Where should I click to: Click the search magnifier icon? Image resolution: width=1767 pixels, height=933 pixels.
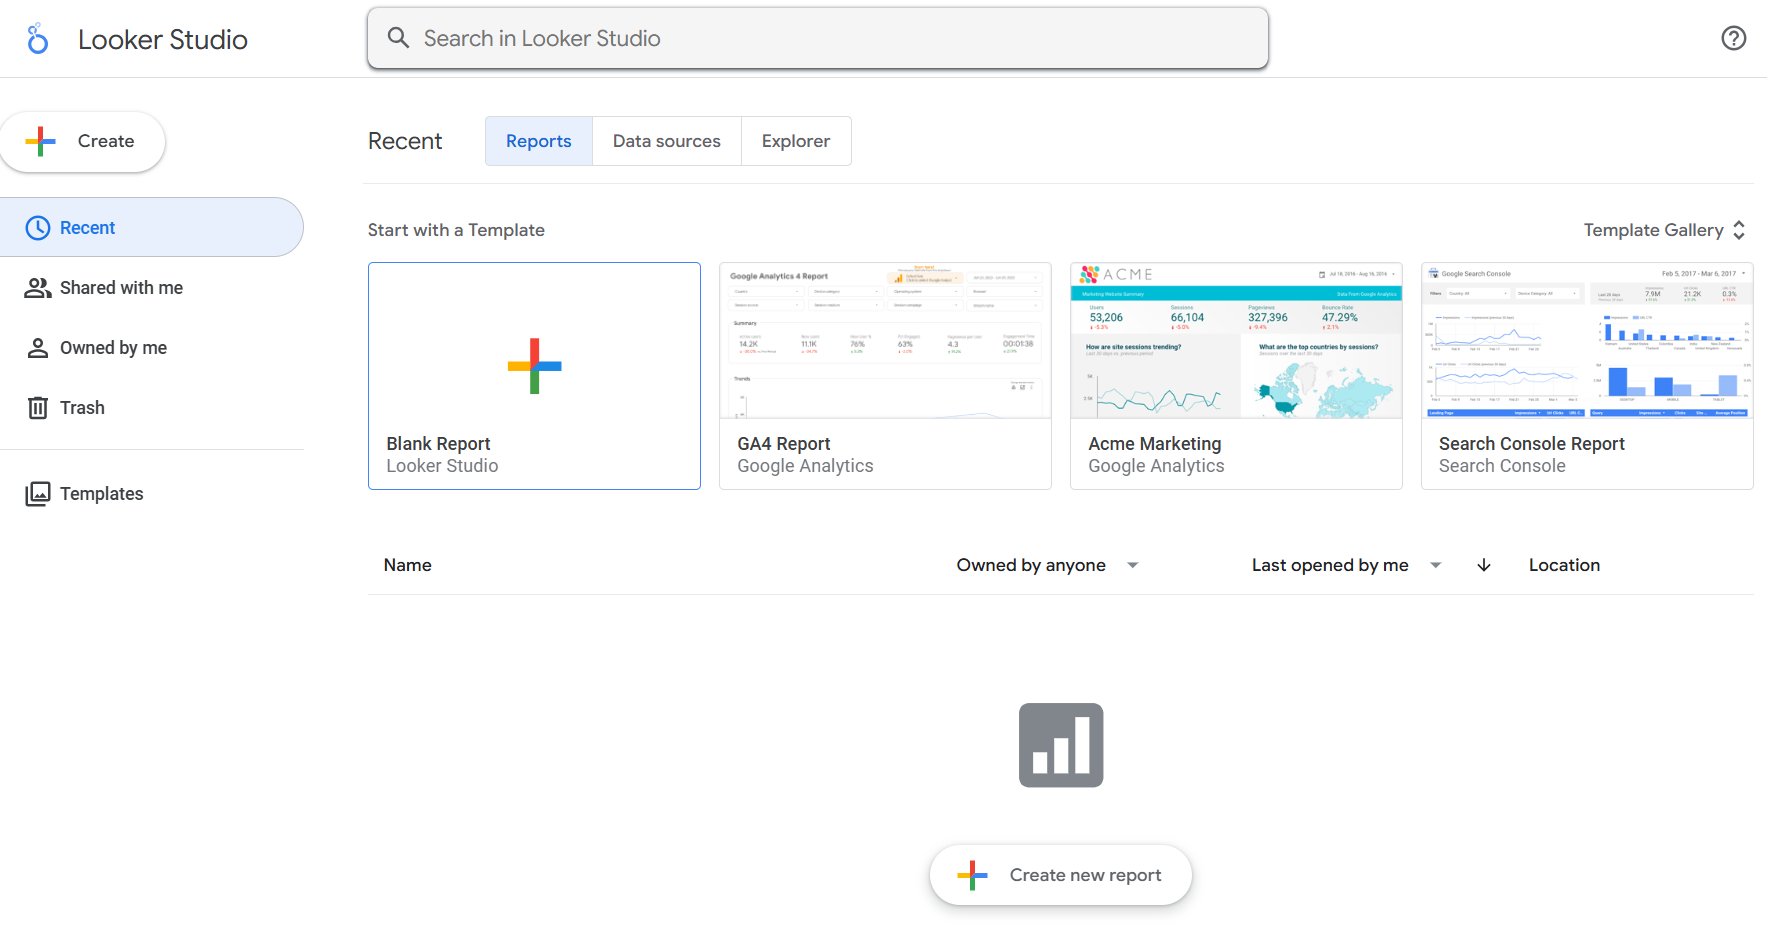pyautogui.click(x=398, y=37)
